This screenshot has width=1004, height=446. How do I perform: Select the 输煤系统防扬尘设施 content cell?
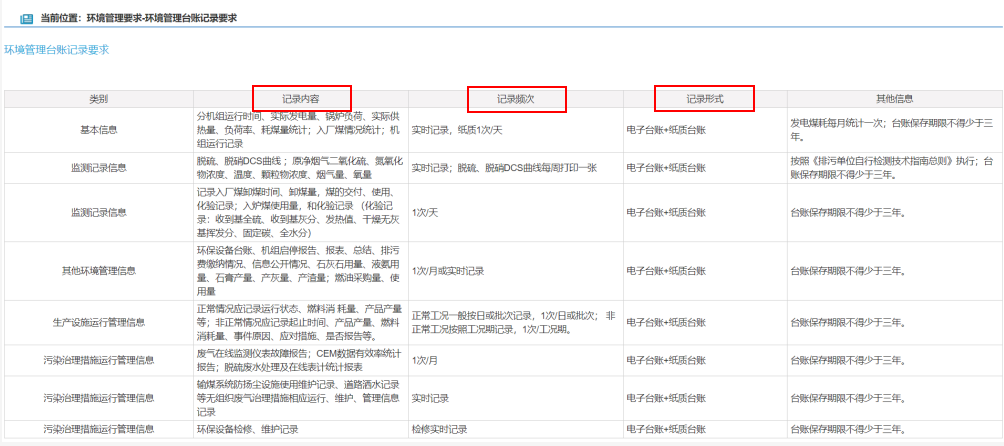[x=299, y=397]
